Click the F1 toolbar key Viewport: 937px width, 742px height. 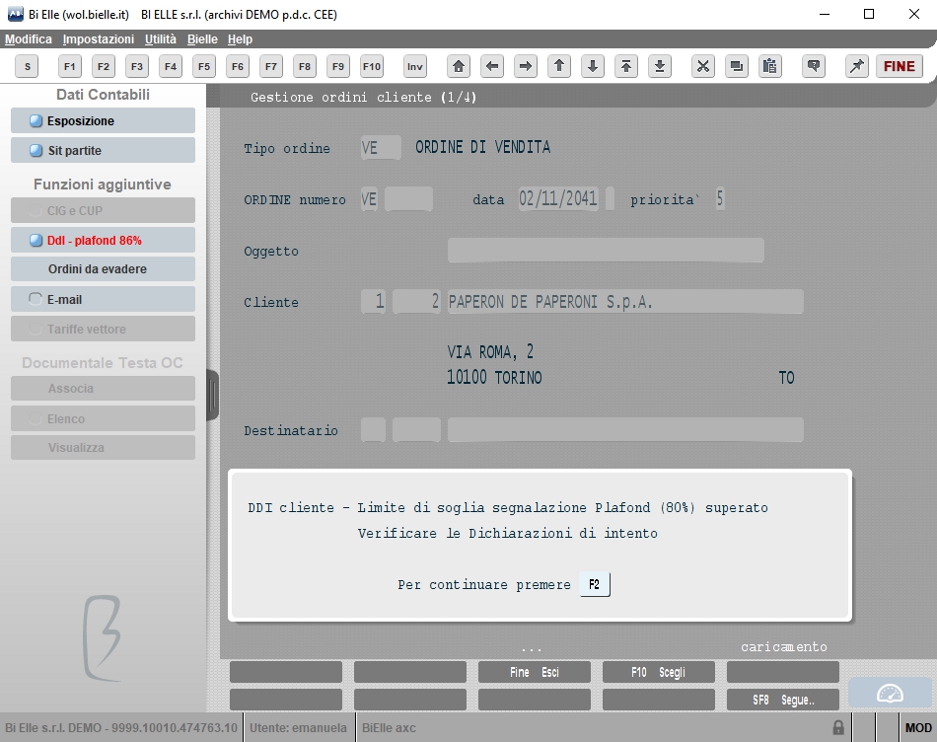pos(69,66)
